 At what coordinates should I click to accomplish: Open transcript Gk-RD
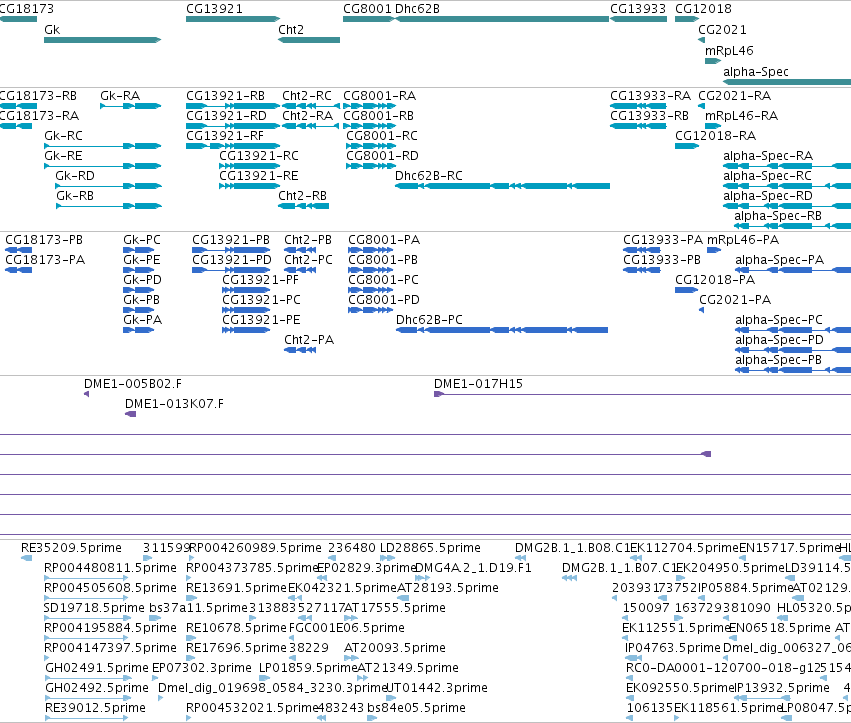click(75, 176)
